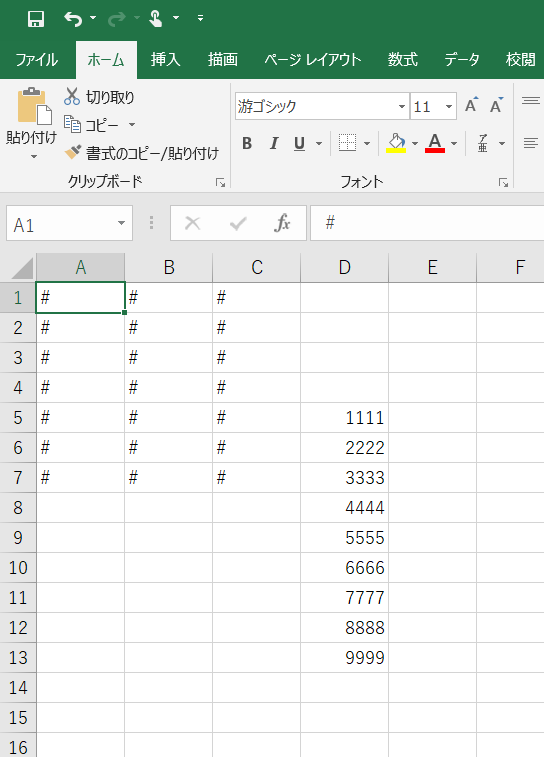Toggle Italic formatting
Image resolution: width=544 pixels, height=757 pixels.
274,143
